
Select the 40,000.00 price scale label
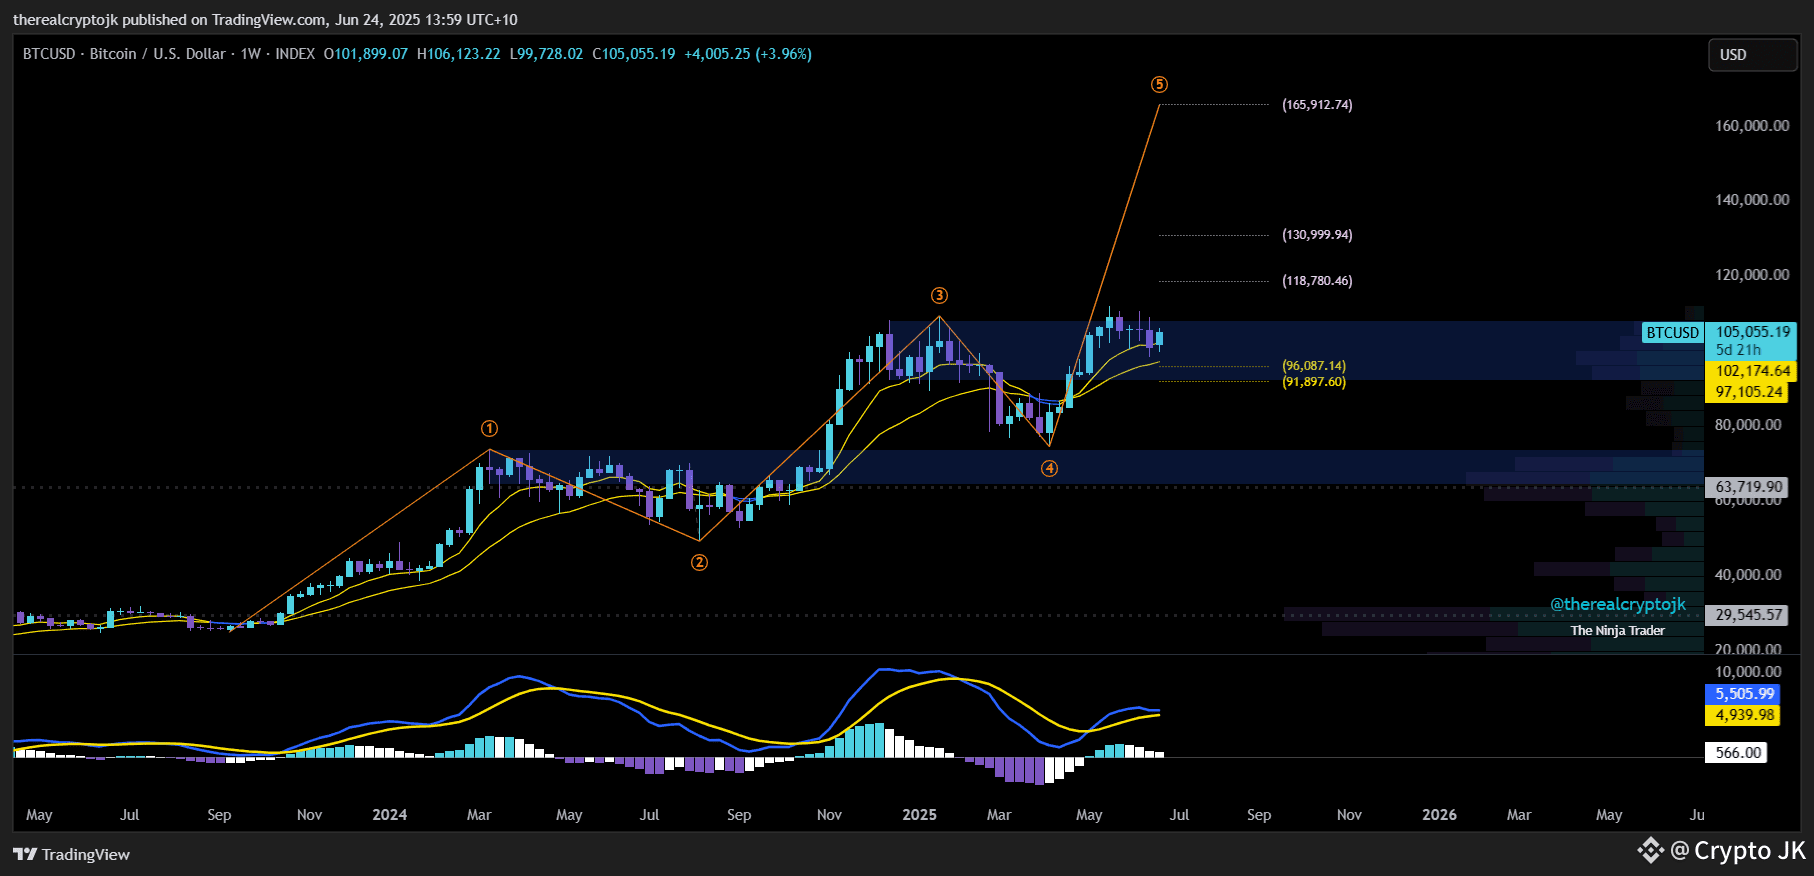point(1748,575)
